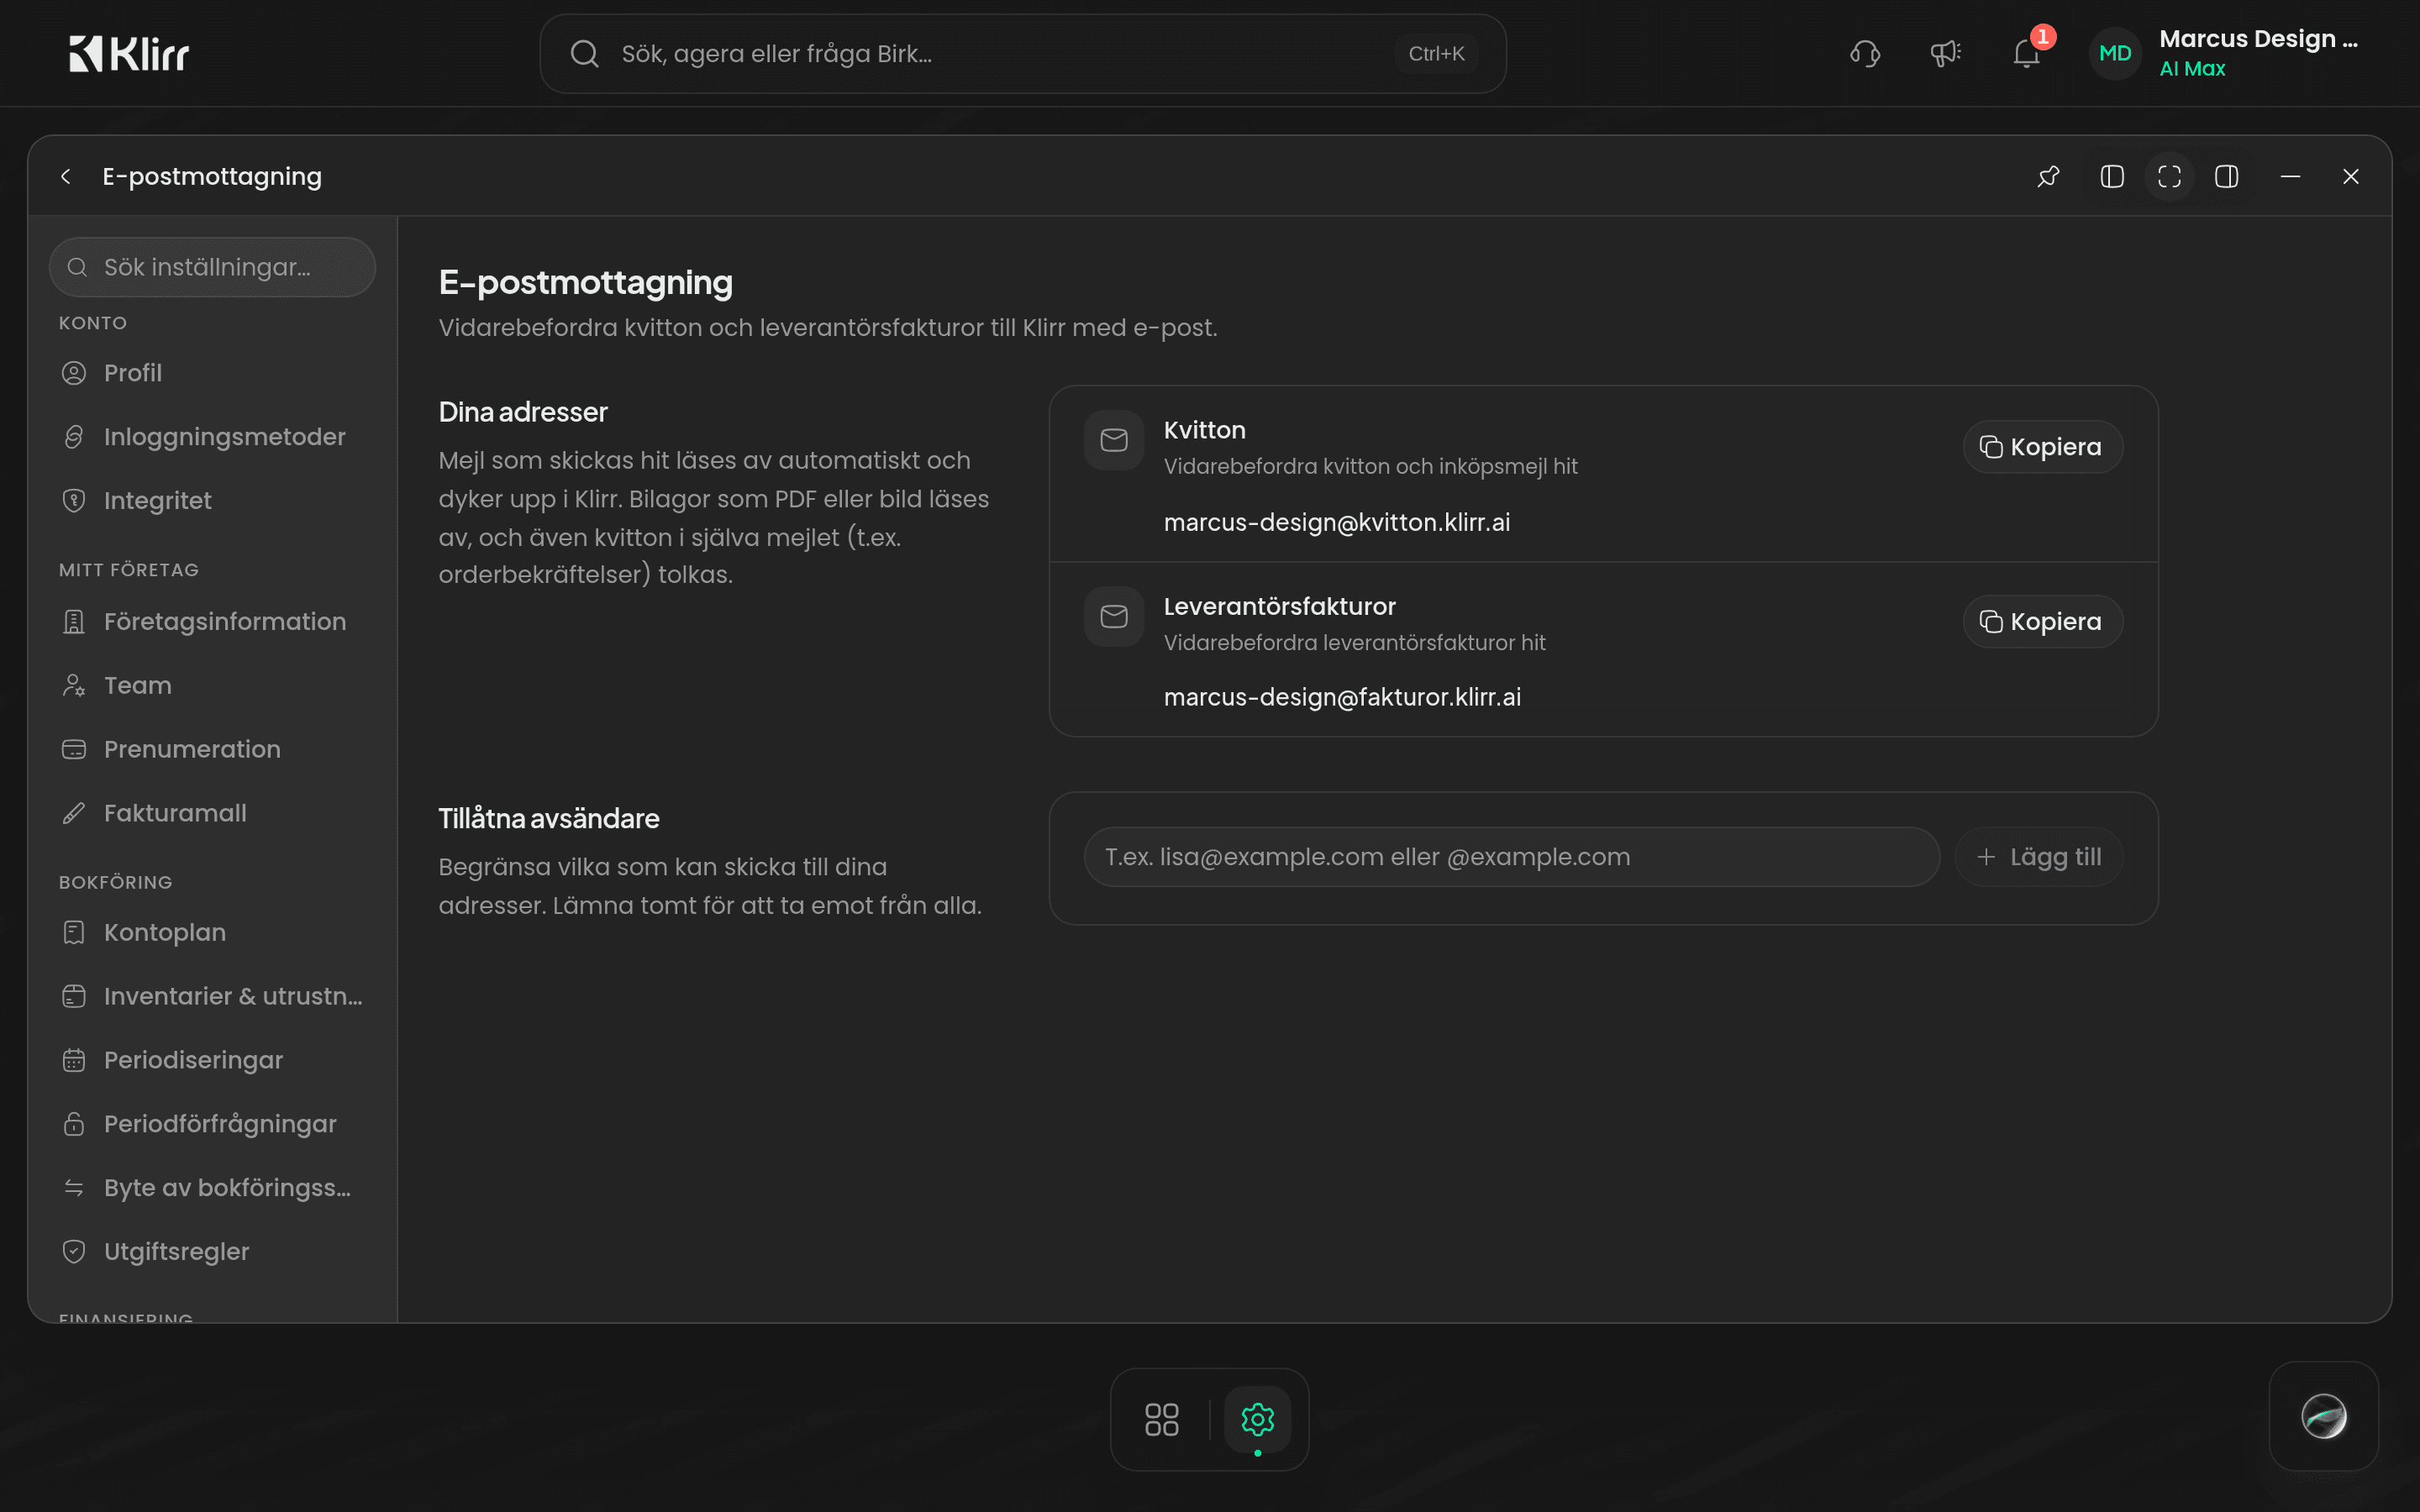
Task: Open the headset support icon
Action: click(x=1865, y=54)
